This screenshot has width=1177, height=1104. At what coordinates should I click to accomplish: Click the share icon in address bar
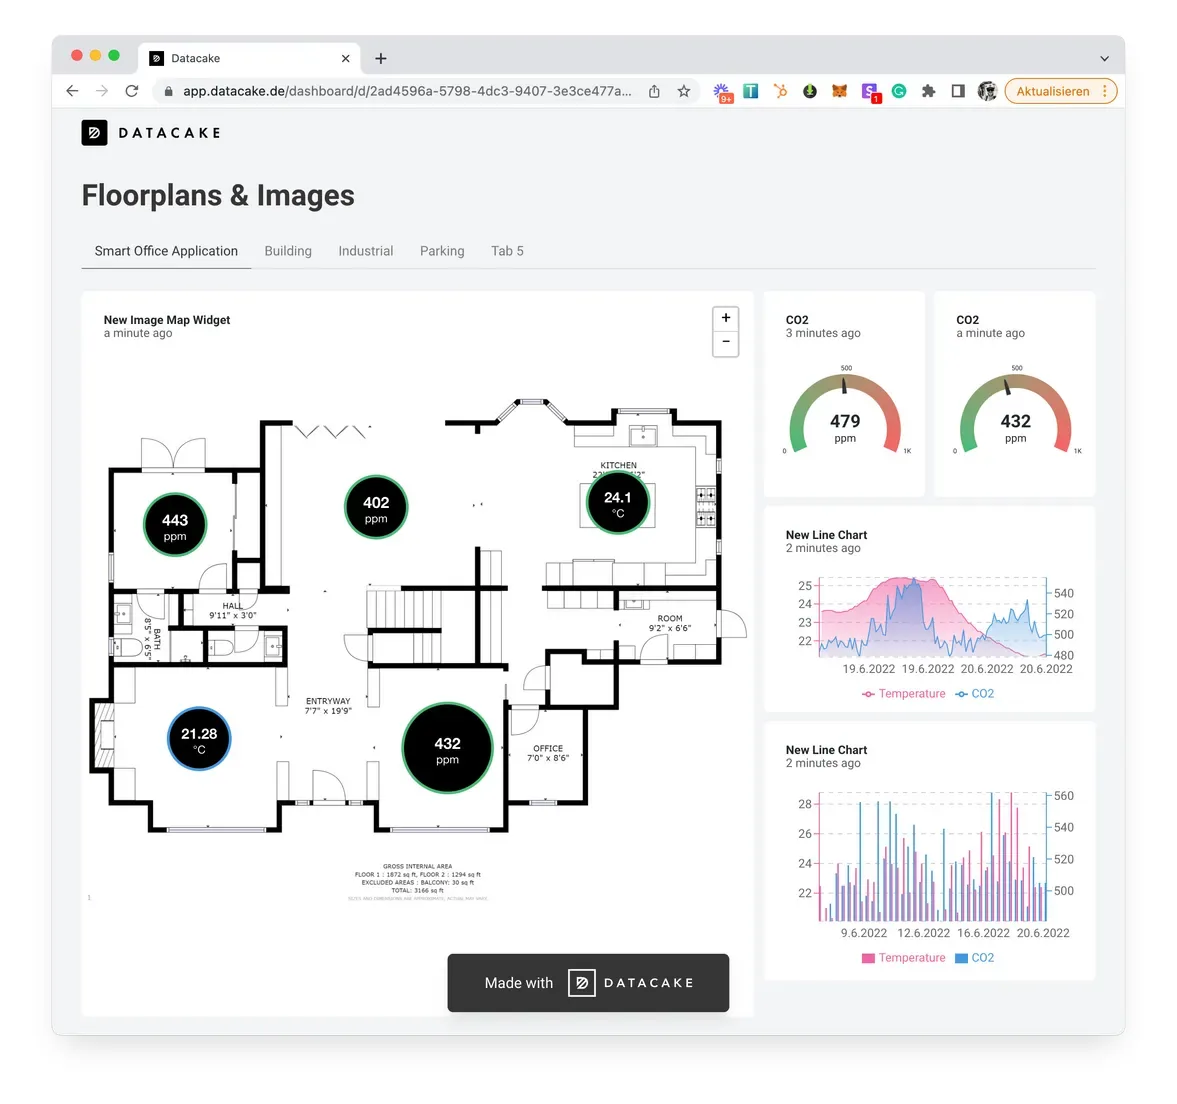pos(655,91)
